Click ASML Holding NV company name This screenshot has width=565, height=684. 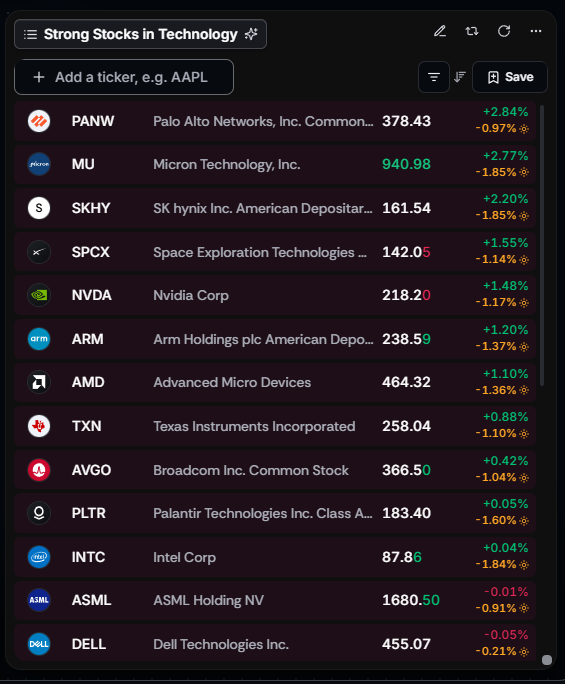pos(208,600)
